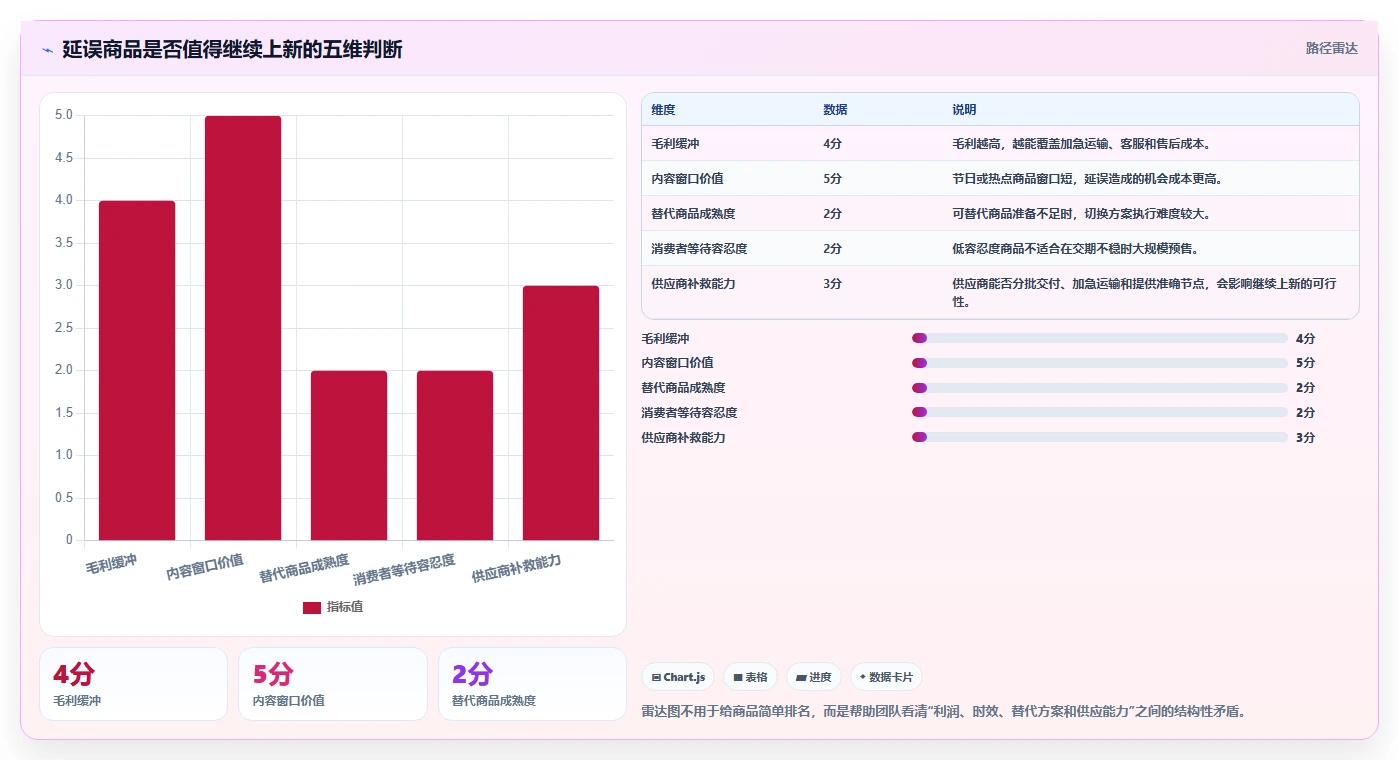Click the 毛利缓冲 progress row label

click(665, 338)
